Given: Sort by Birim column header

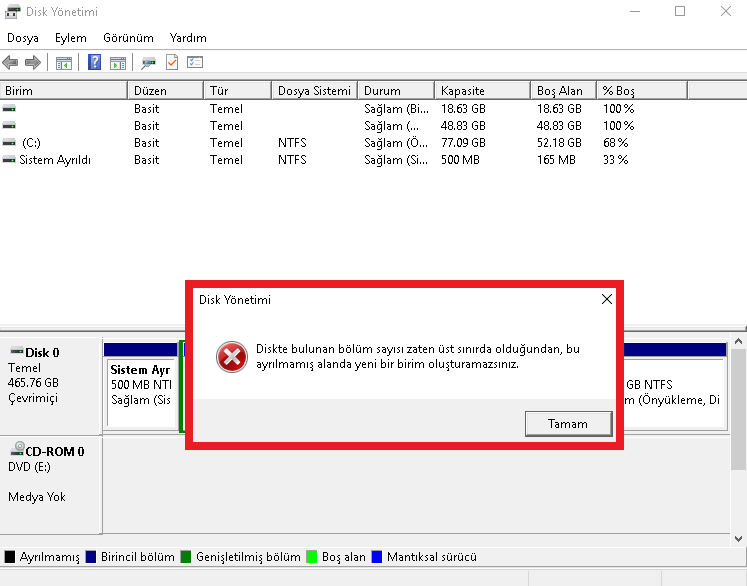Looking at the screenshot, I should 63,91.
